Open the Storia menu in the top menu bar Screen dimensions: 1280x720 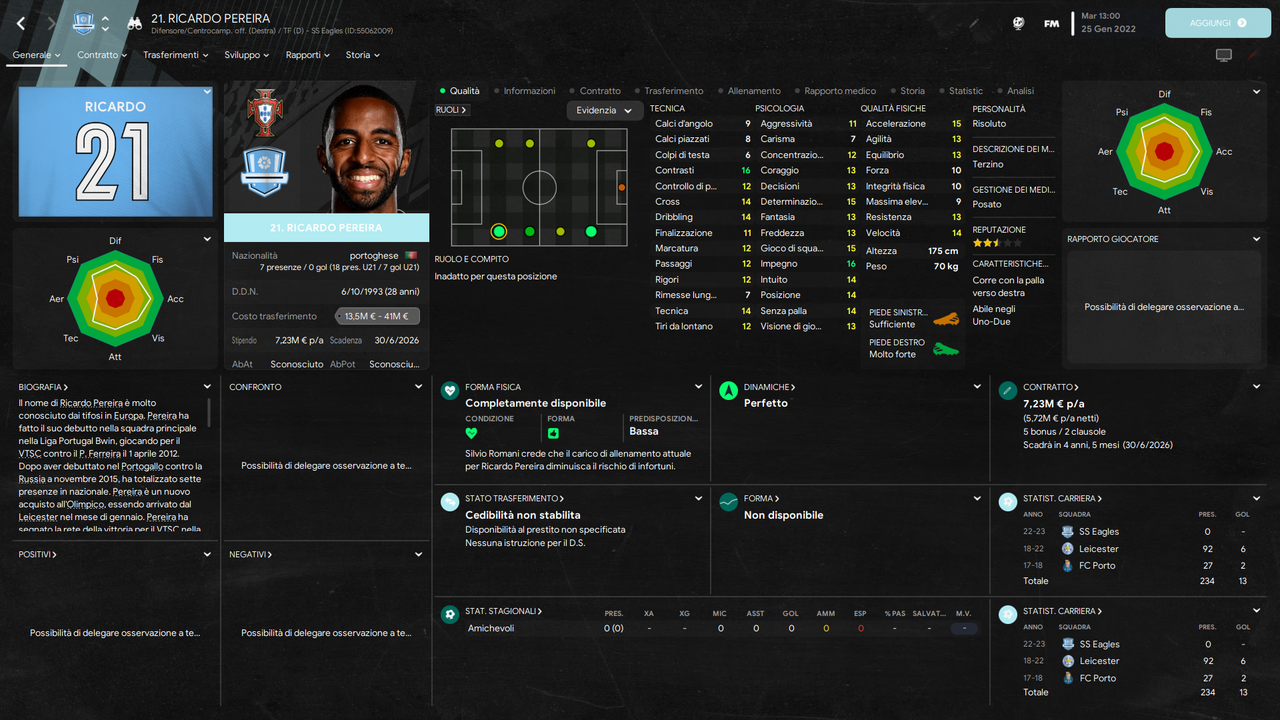(x=363, y=55)
